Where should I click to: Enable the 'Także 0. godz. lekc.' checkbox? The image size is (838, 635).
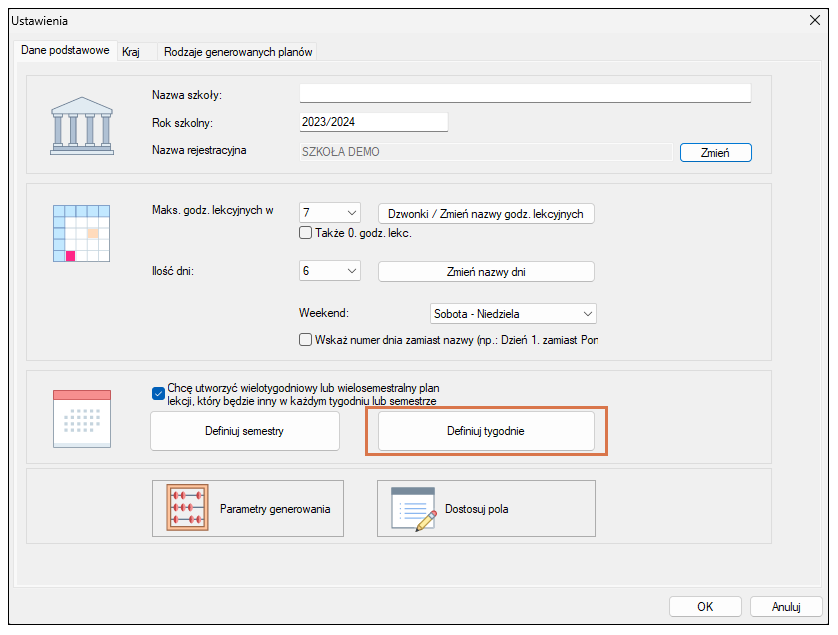(x=306, y=233)
